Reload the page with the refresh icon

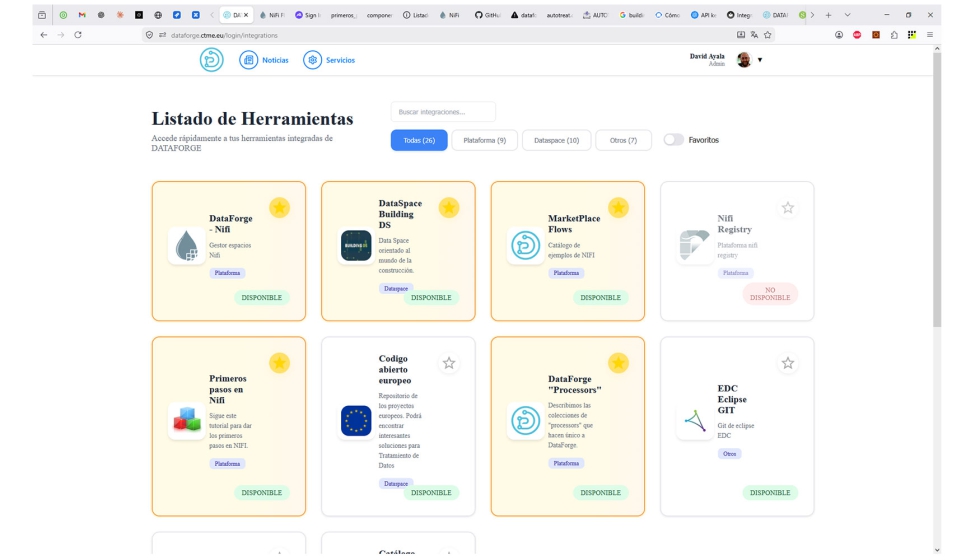coord(78,35)
